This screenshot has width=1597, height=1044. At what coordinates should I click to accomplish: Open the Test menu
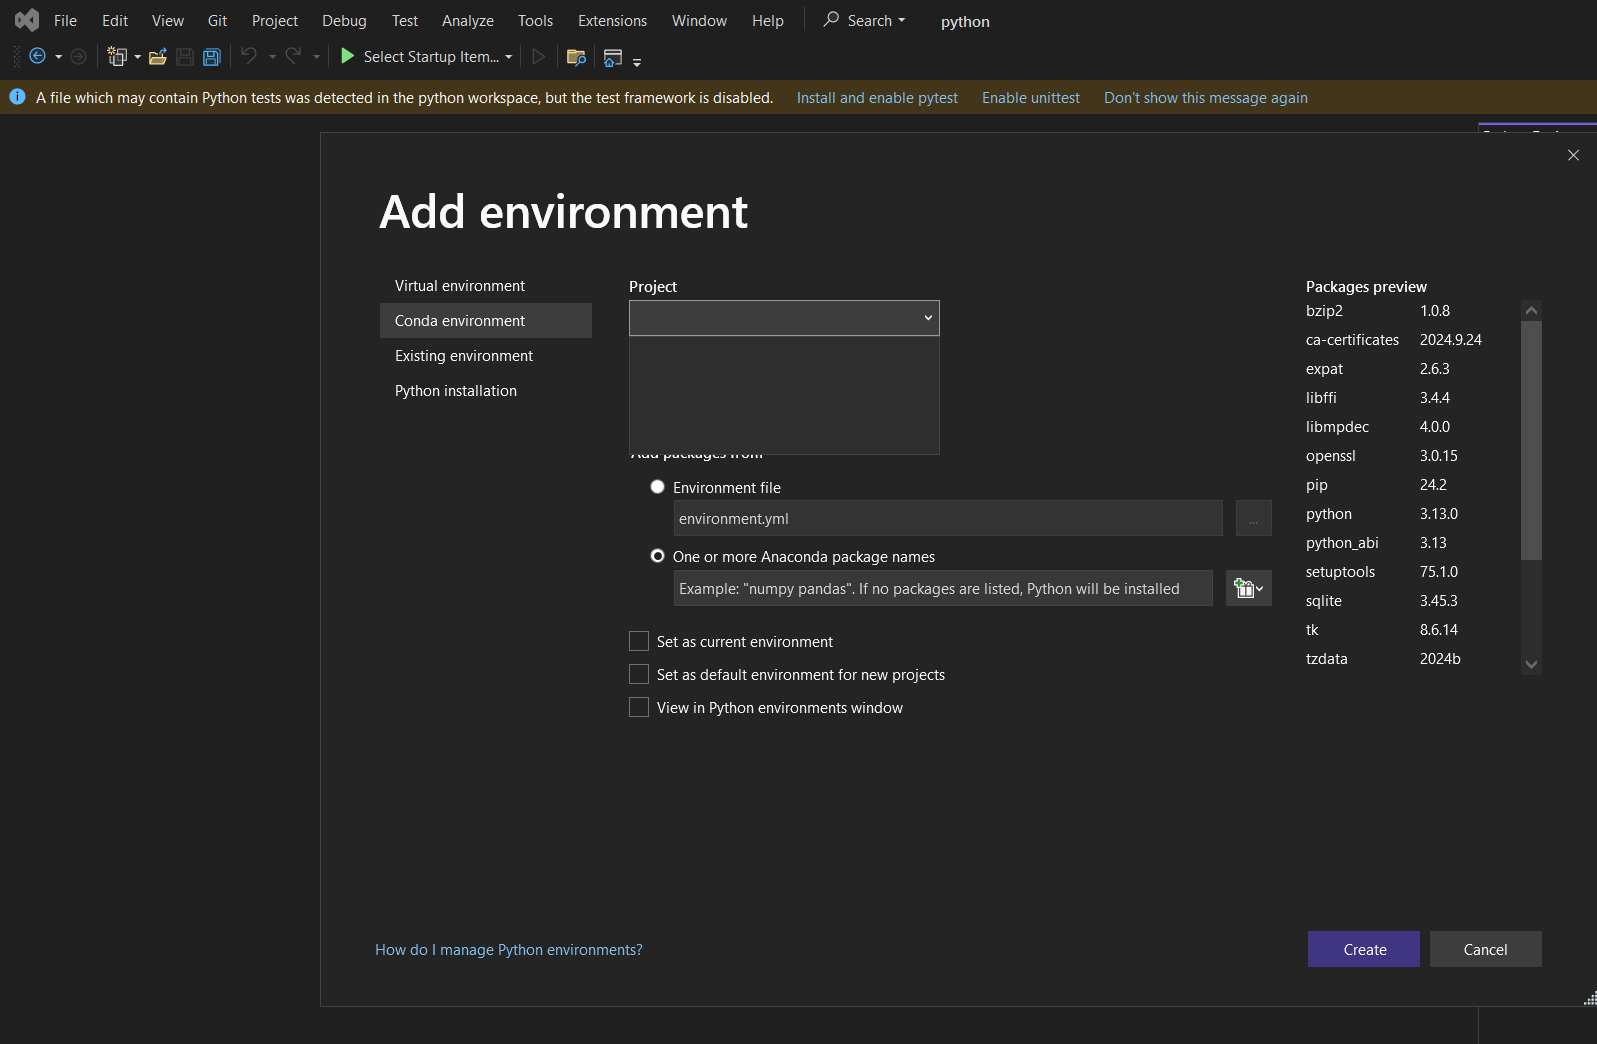click(405, 20)
